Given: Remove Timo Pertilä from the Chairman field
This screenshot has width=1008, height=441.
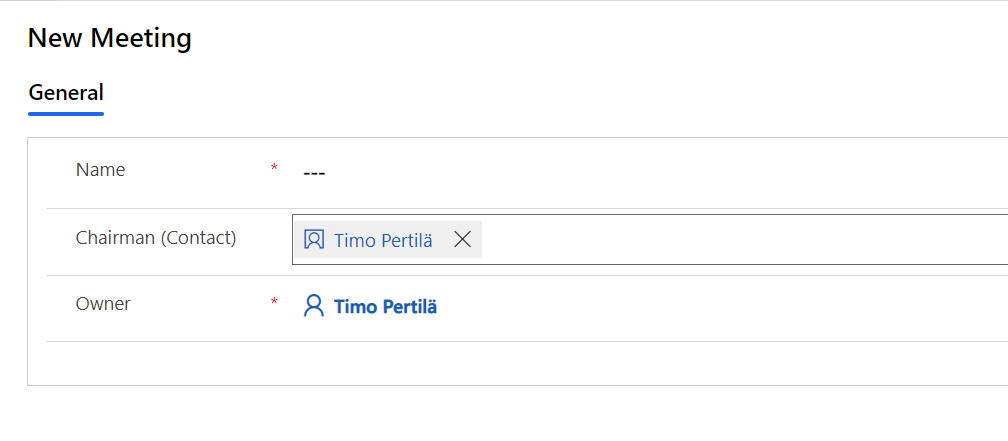Looking at the screenshot, I should pos(462,240).
